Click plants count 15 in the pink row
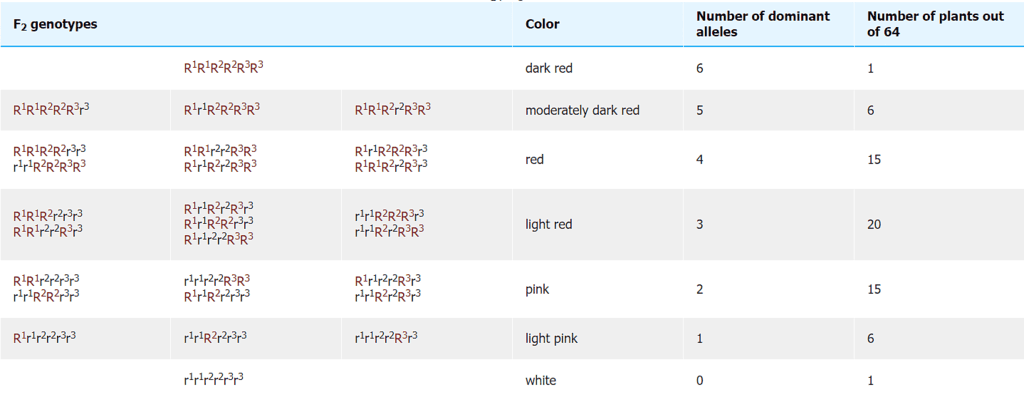This screenshot has height=402, width=1024. pos(874,289)
